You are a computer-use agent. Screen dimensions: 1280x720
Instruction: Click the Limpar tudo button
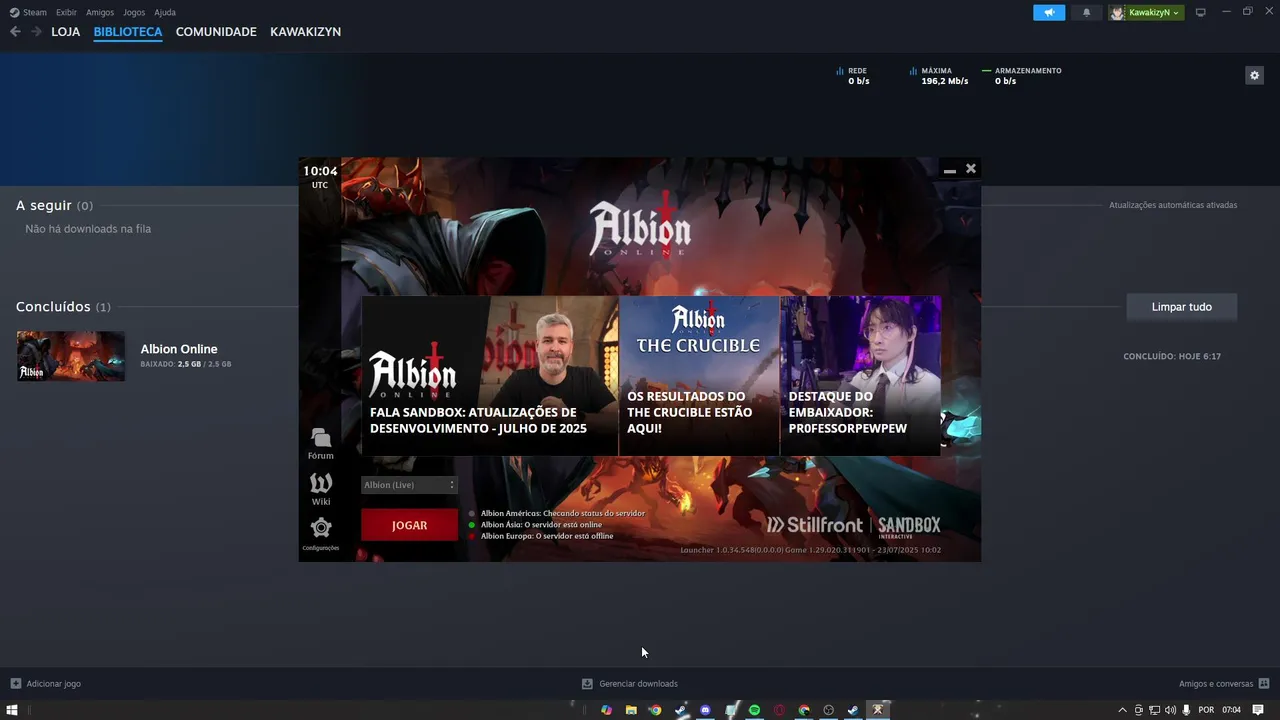(x=1181, y=307)
